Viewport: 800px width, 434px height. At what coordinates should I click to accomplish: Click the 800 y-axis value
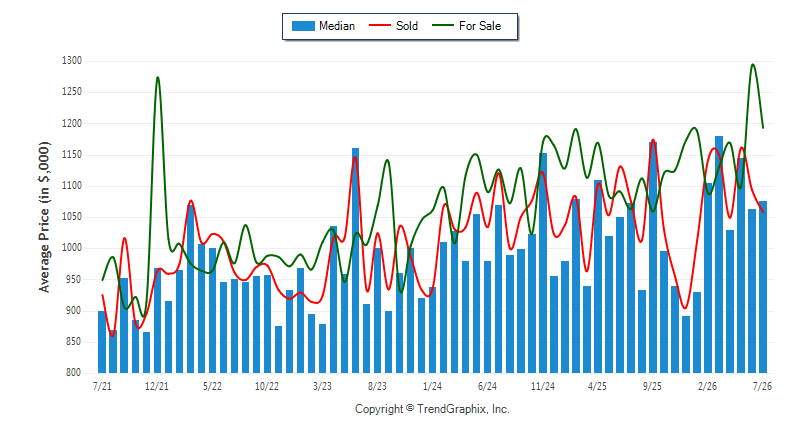click(74, 372)
